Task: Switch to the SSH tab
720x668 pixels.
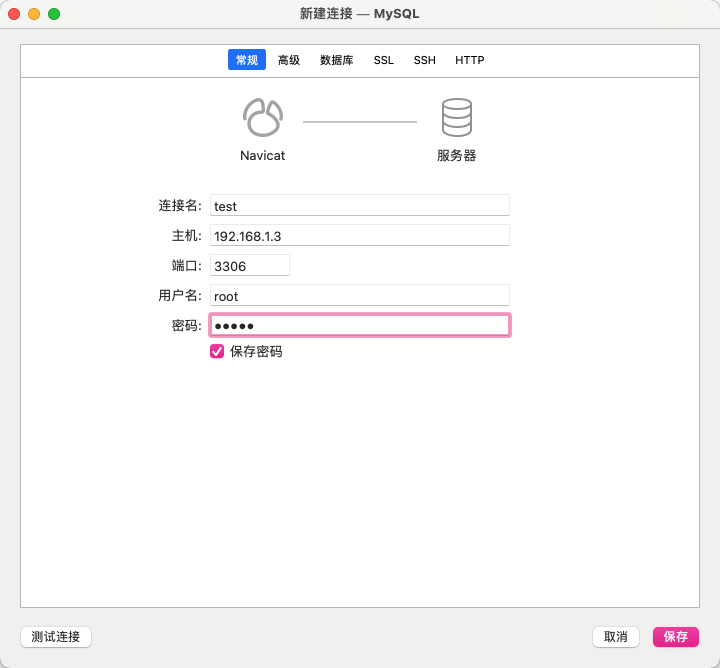Action: tap(424, 60)
